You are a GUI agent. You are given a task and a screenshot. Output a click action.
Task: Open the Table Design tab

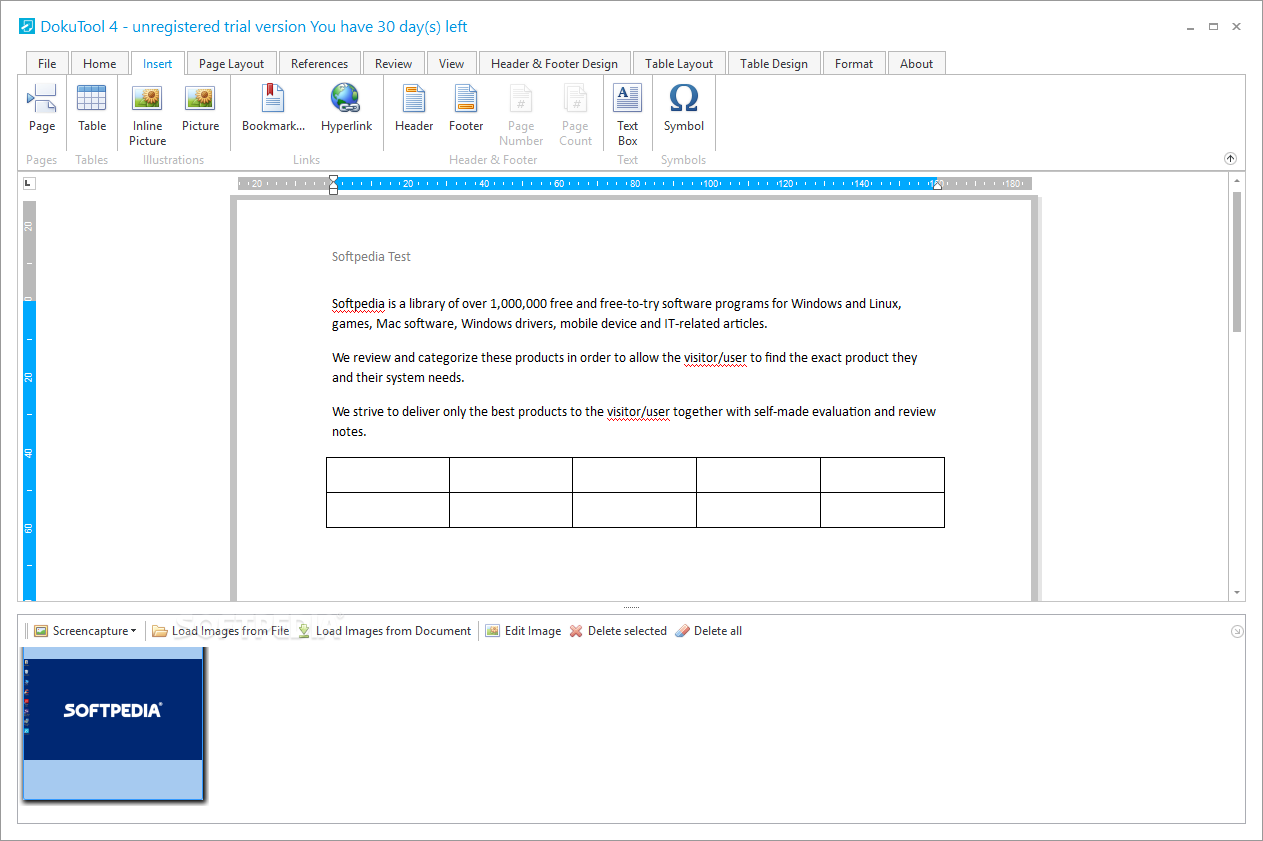(x=774, y=63)
